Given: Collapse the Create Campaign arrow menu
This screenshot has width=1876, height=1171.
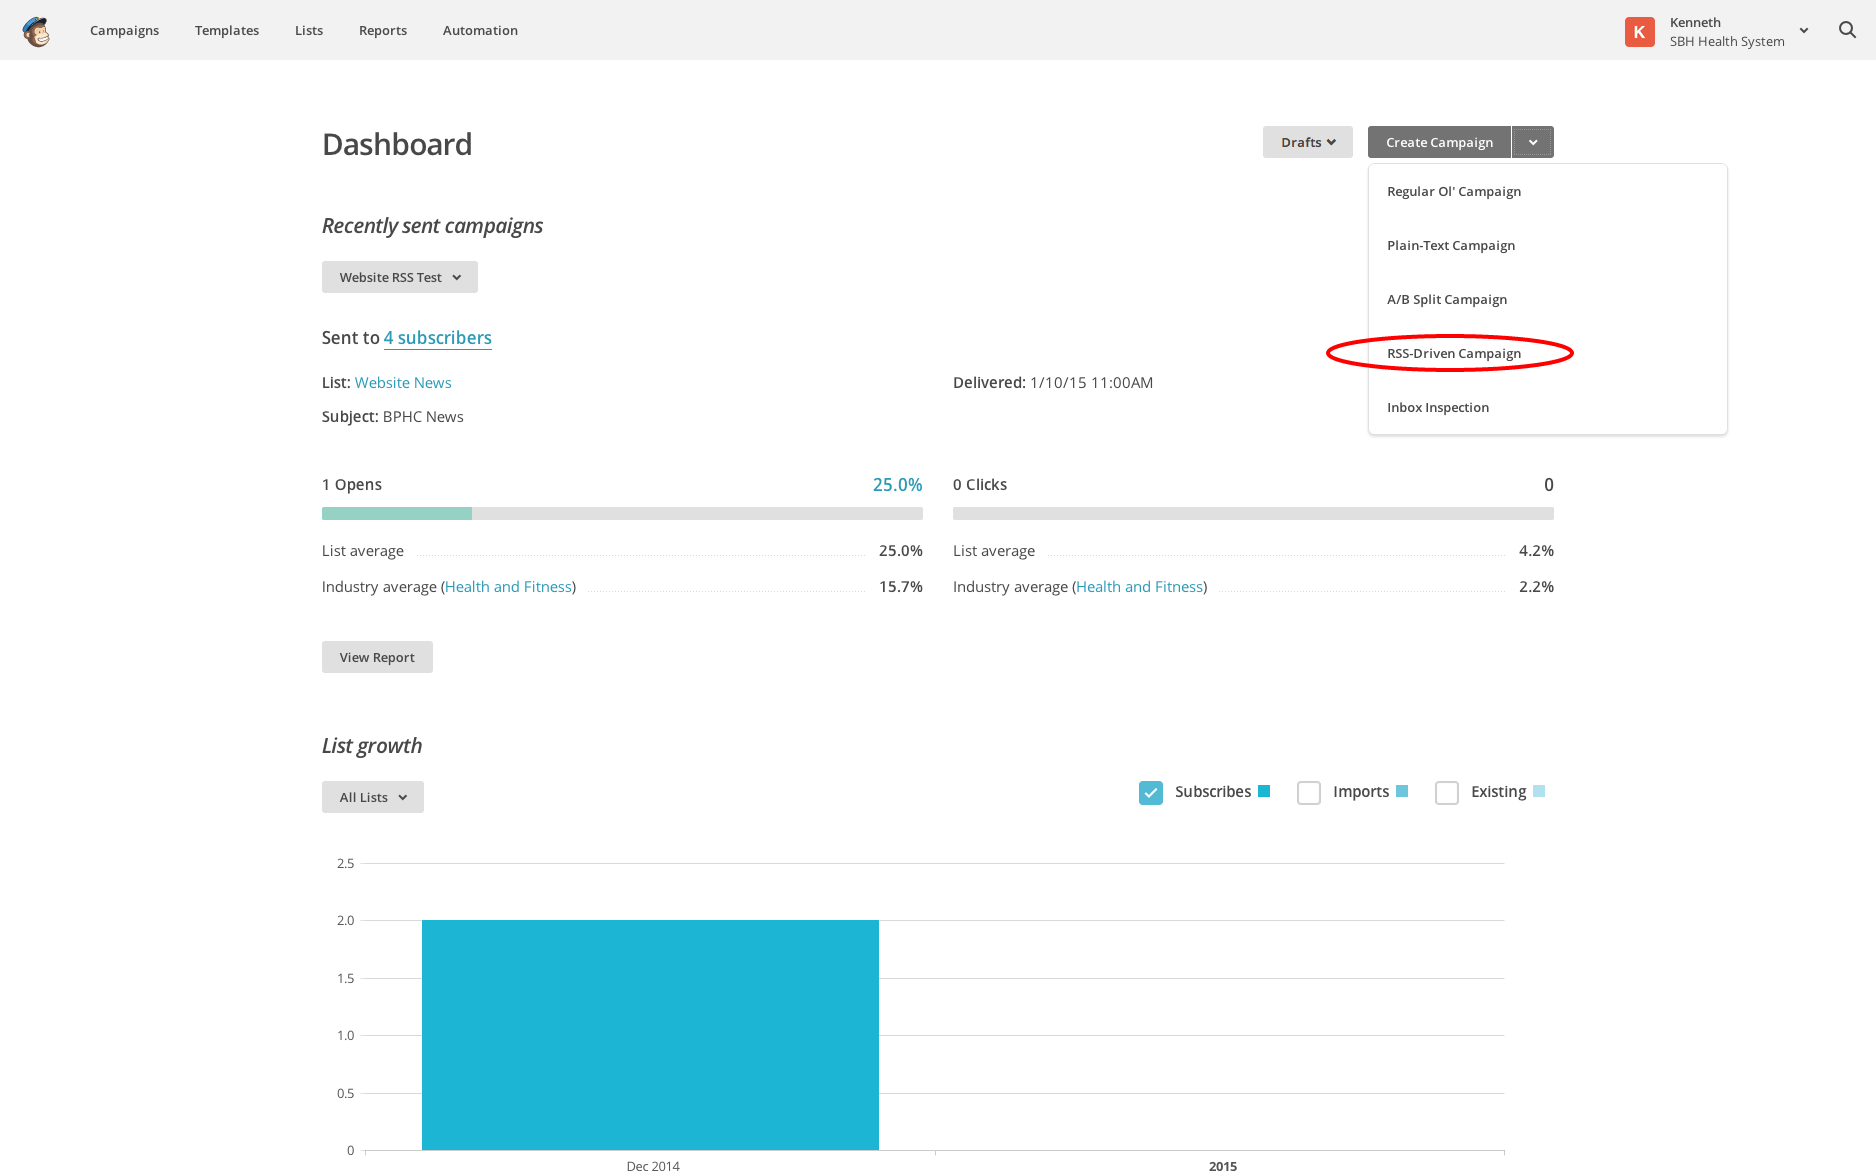Looking at the screenshot, I should coord(1532,142).
